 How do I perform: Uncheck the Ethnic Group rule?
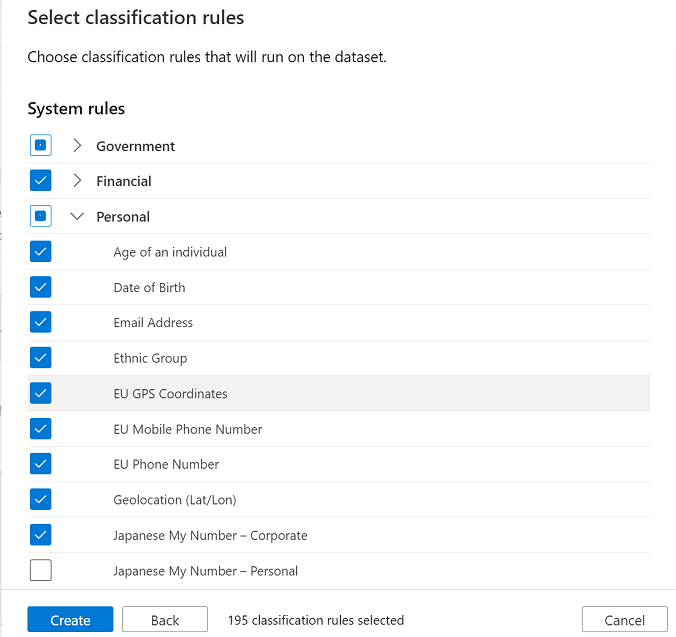click(41, 358)
